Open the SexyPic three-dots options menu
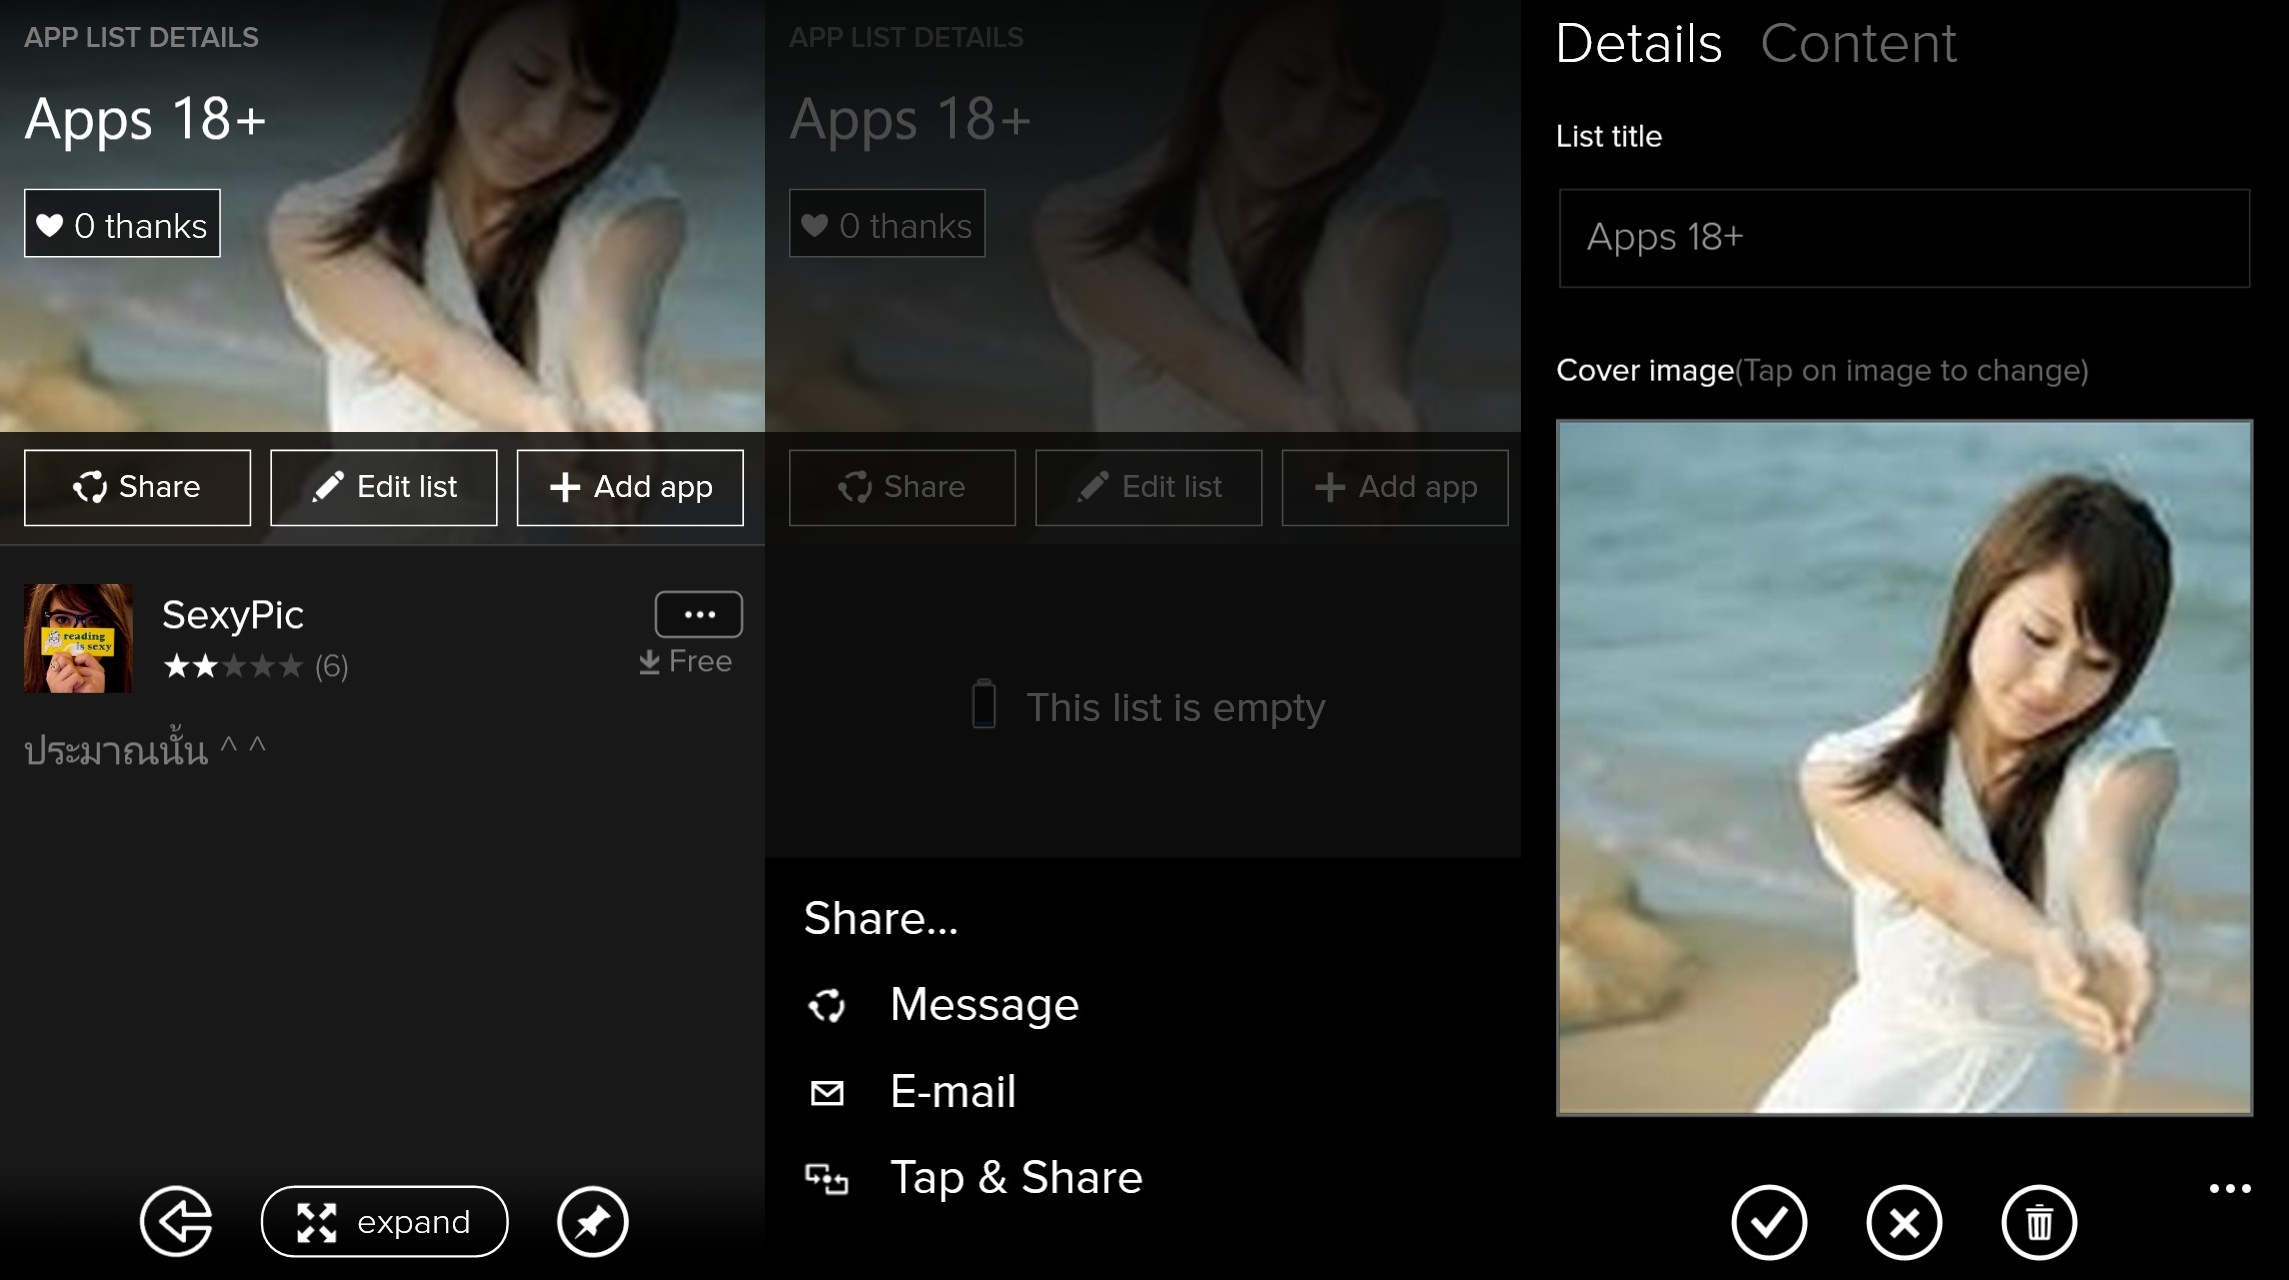2289x1280 pixels. click(698, 614)
